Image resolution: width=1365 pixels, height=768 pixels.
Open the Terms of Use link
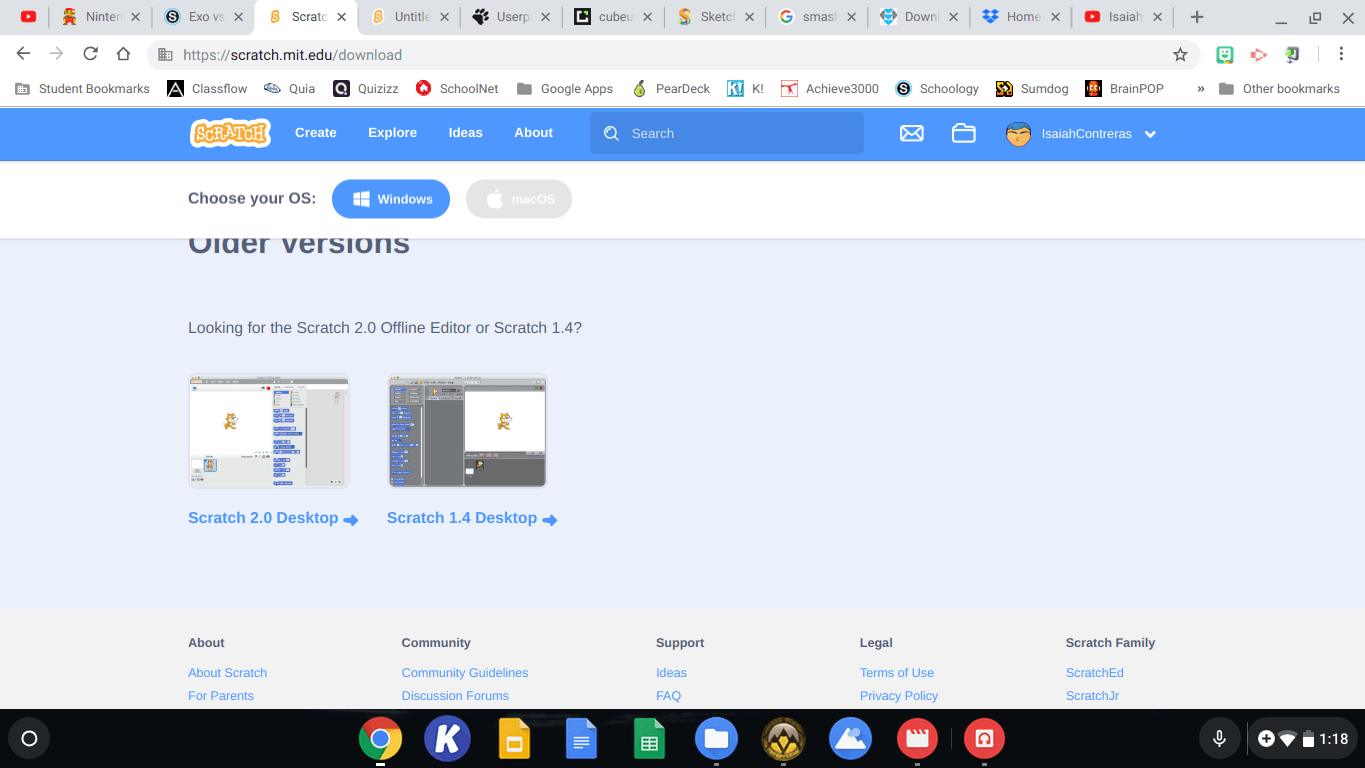tap(896, 673)
